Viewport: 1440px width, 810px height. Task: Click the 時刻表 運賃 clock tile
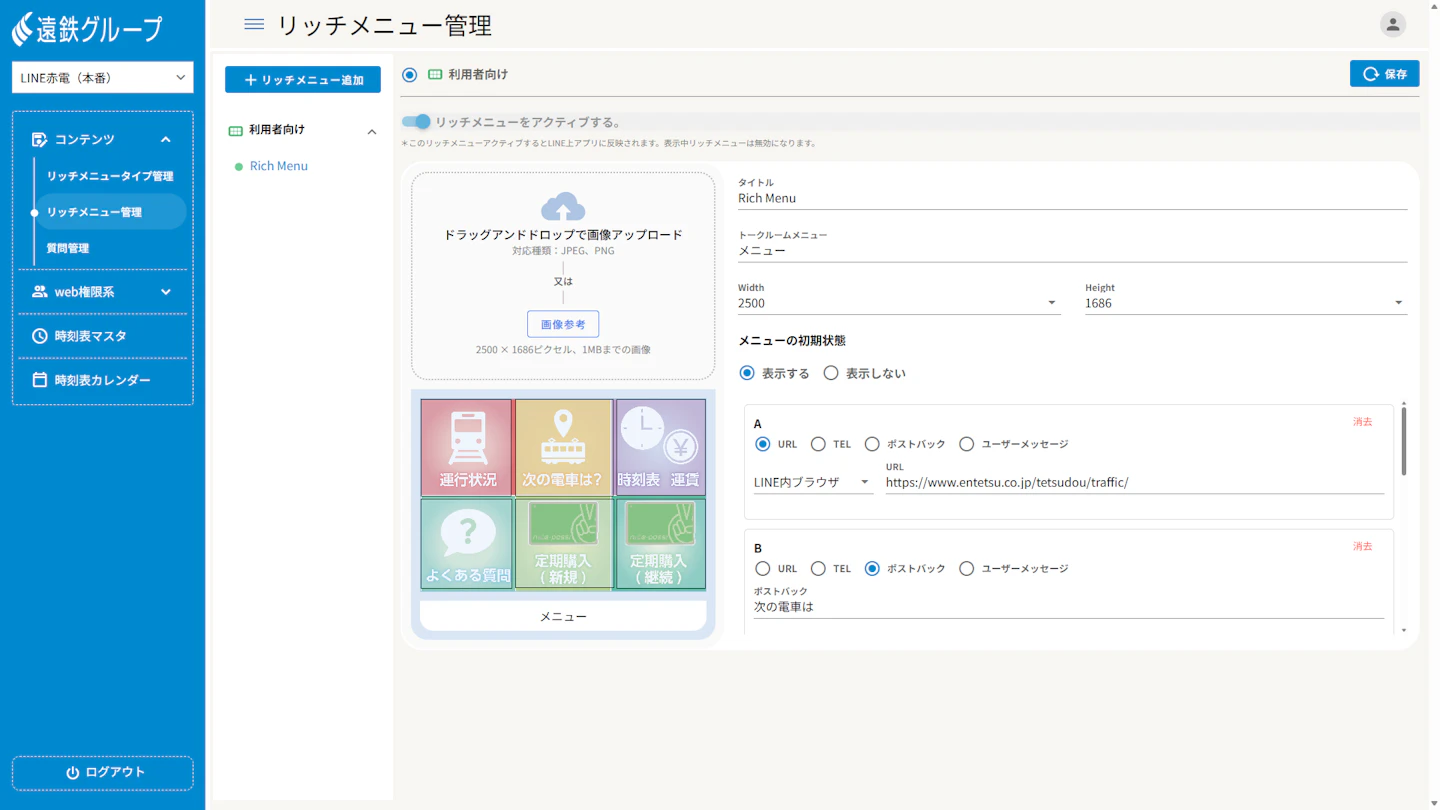[660, 447]
